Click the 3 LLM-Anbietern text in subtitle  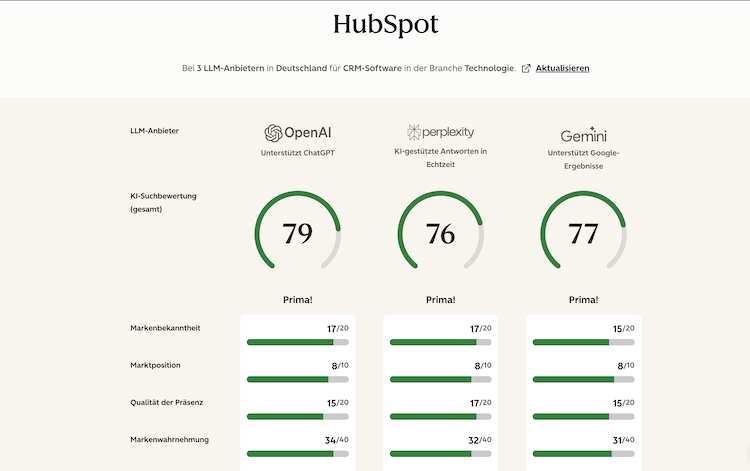(230, 68)
